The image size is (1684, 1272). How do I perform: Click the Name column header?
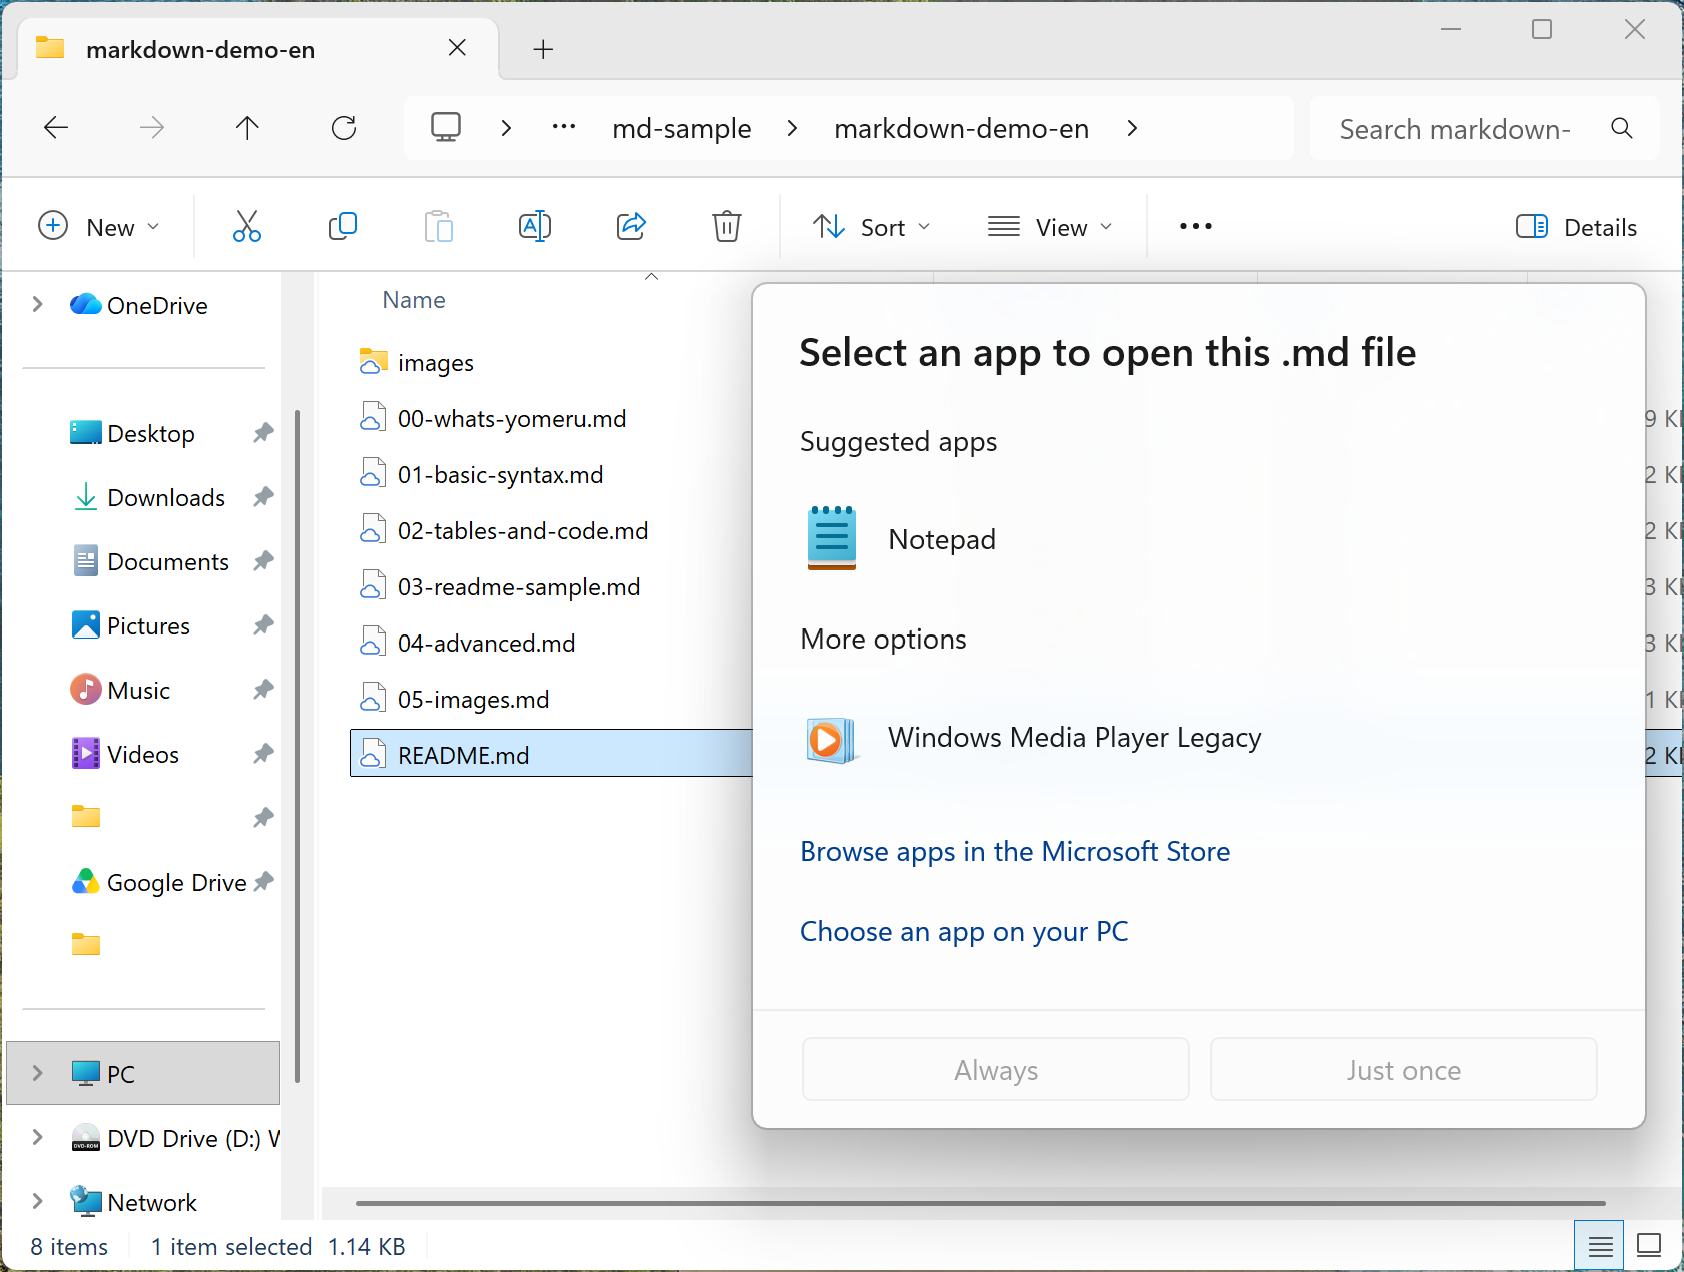click(x=414, y=300)
